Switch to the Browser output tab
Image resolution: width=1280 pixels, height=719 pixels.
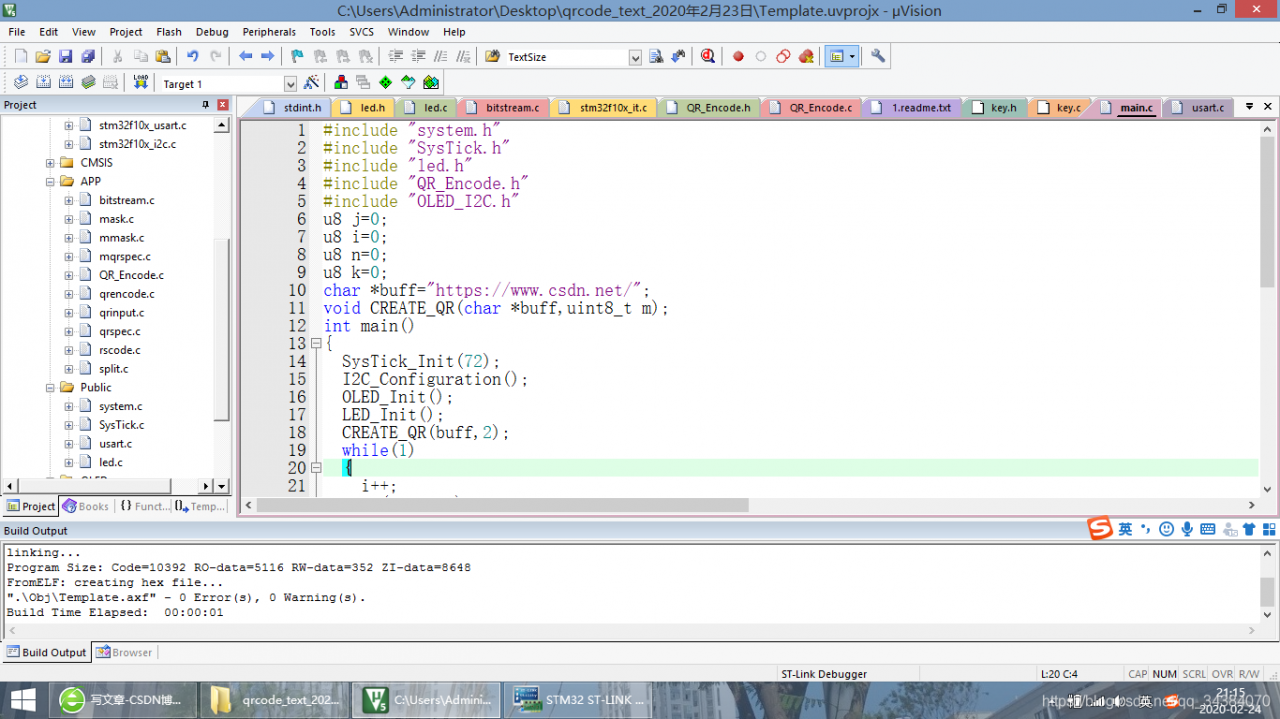tap(124, 652)
